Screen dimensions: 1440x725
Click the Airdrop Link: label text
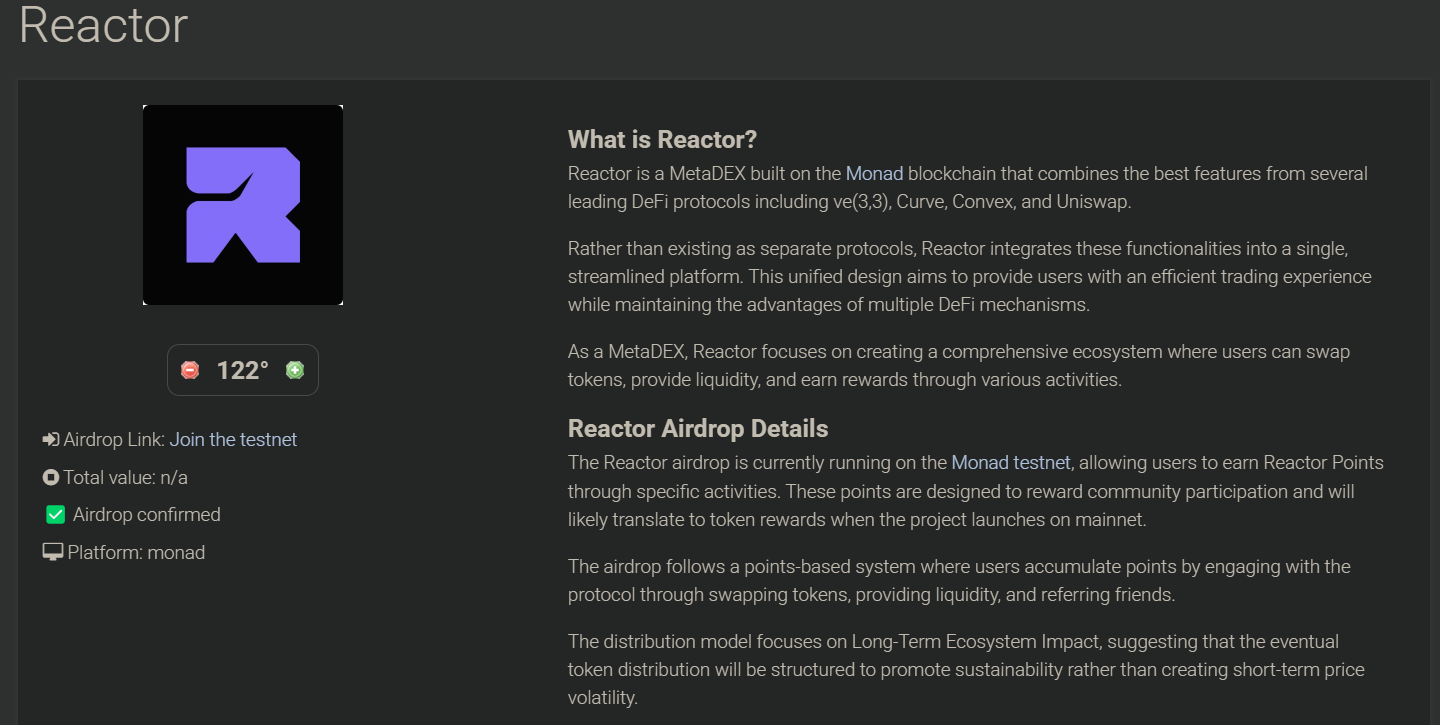[114, 439]
